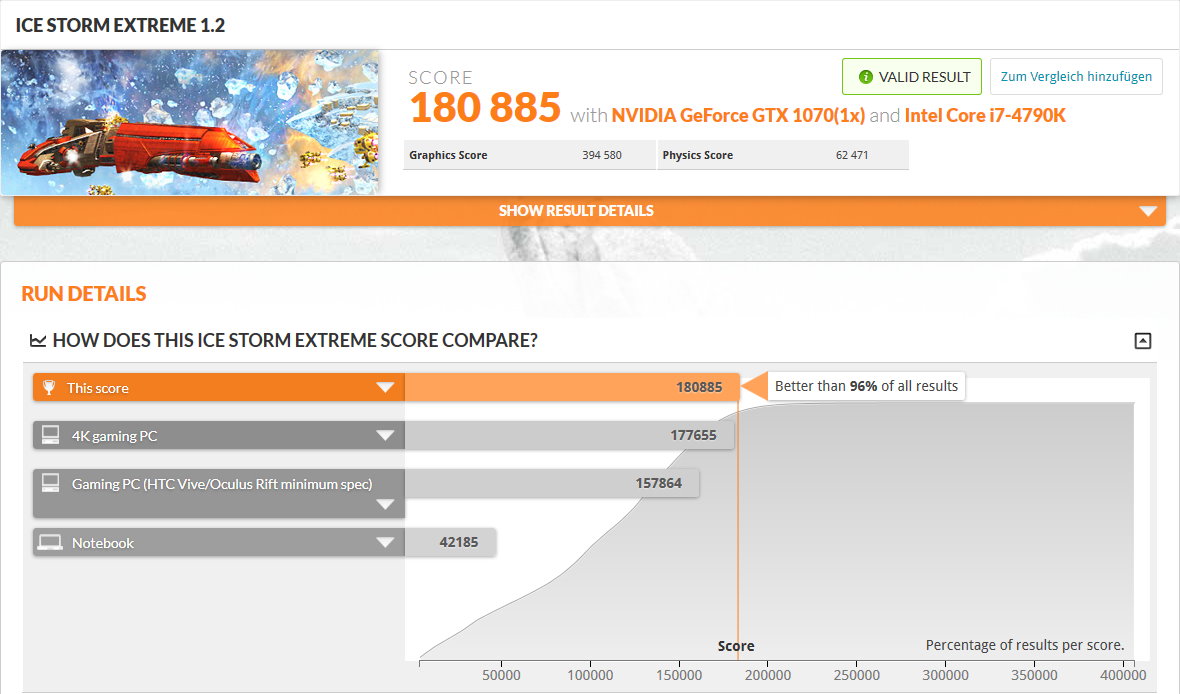
Task: Click the Ice Storm benchmark thumbnail image
Action: pos(190,122)
